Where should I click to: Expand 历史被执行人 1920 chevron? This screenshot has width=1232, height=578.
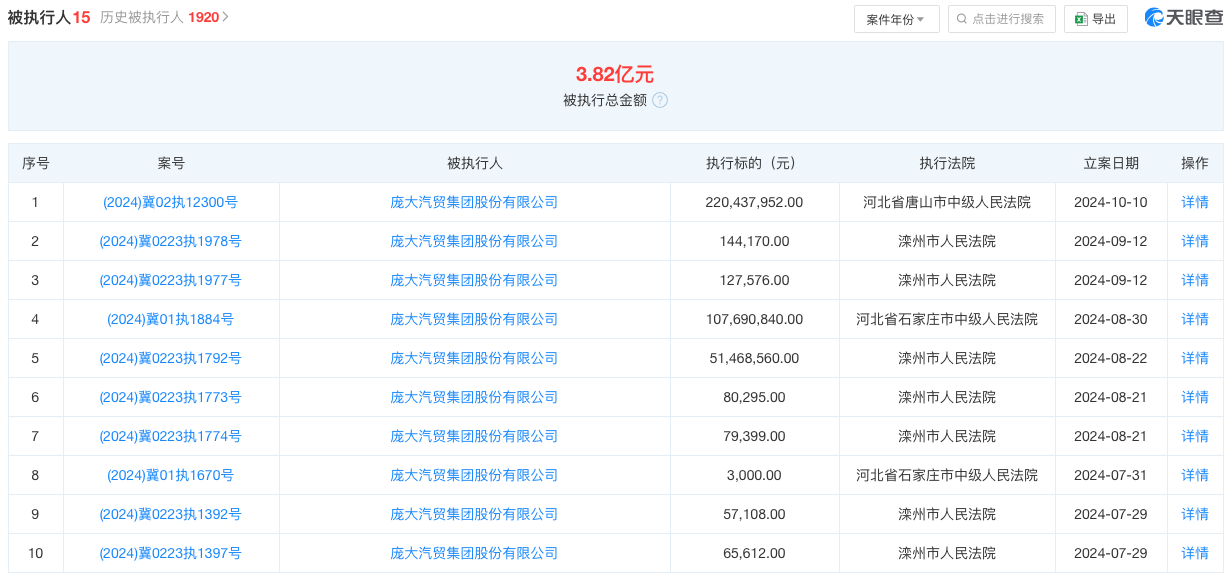226,17
